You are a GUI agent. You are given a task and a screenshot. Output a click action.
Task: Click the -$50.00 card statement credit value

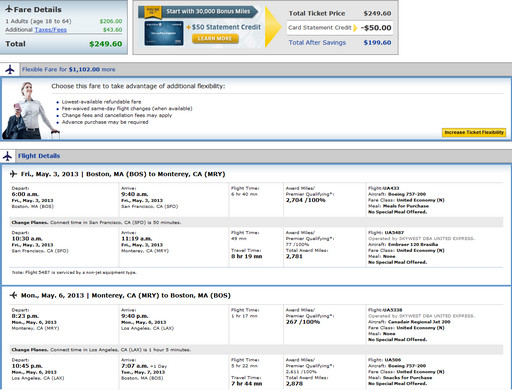376,28
